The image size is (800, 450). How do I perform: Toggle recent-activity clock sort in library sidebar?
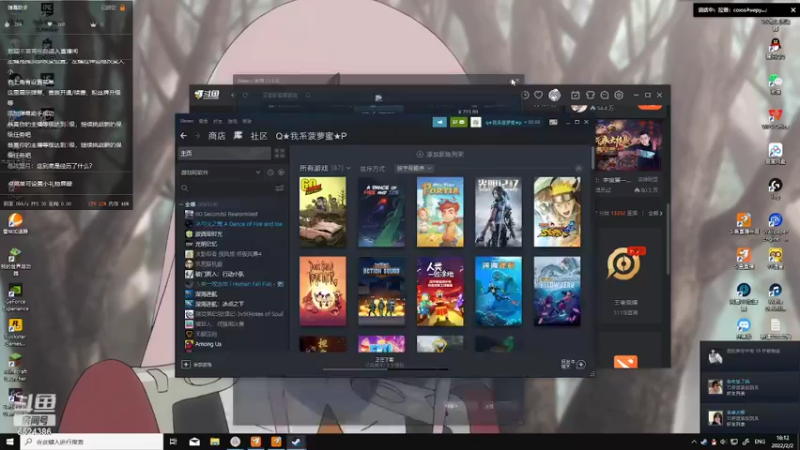click(270, 172)
